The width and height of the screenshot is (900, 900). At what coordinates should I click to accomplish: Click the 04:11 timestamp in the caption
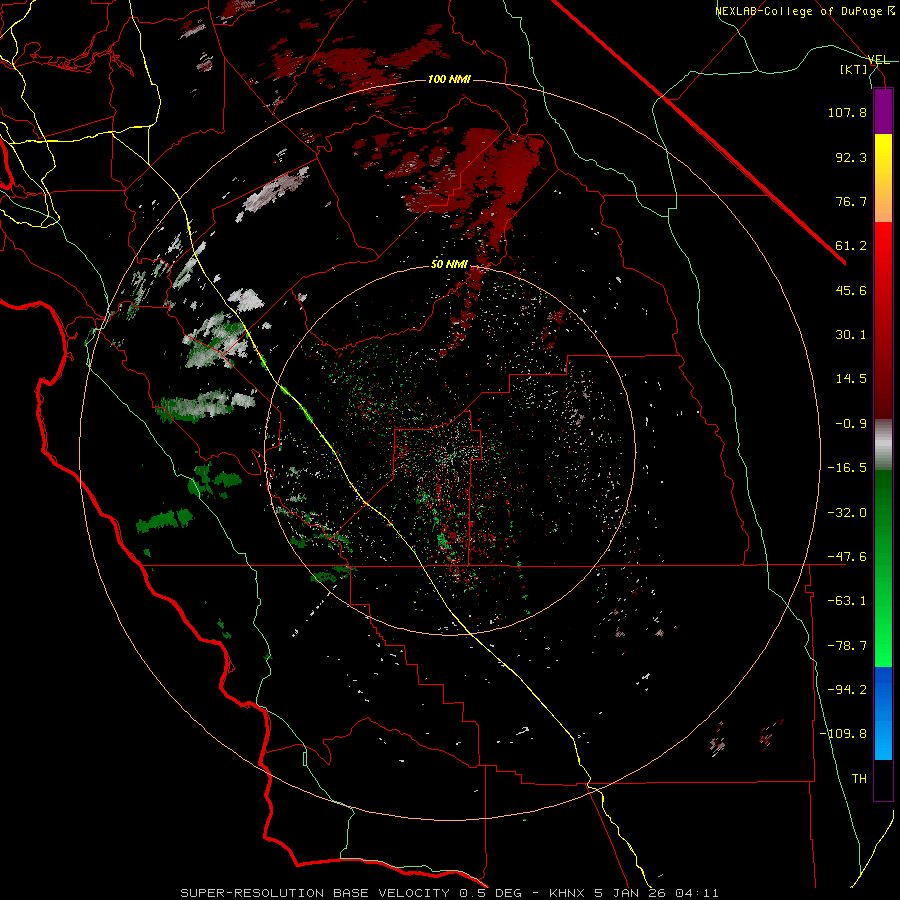(696, 893)
